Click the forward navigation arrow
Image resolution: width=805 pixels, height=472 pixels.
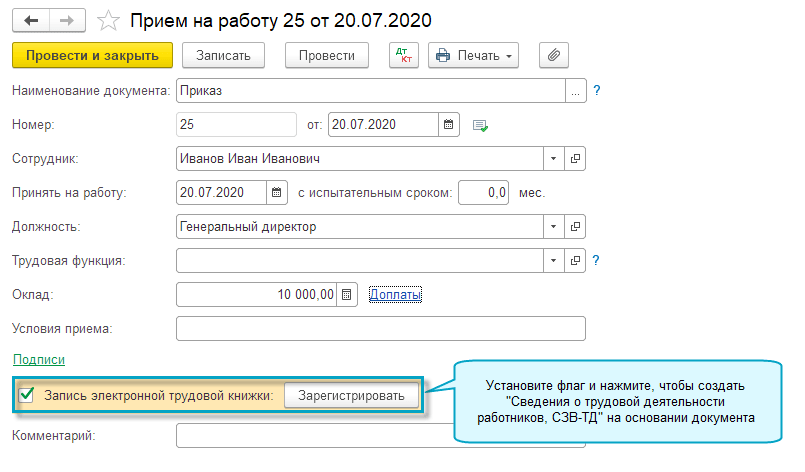pyautogui.click(x=66, y=20)
